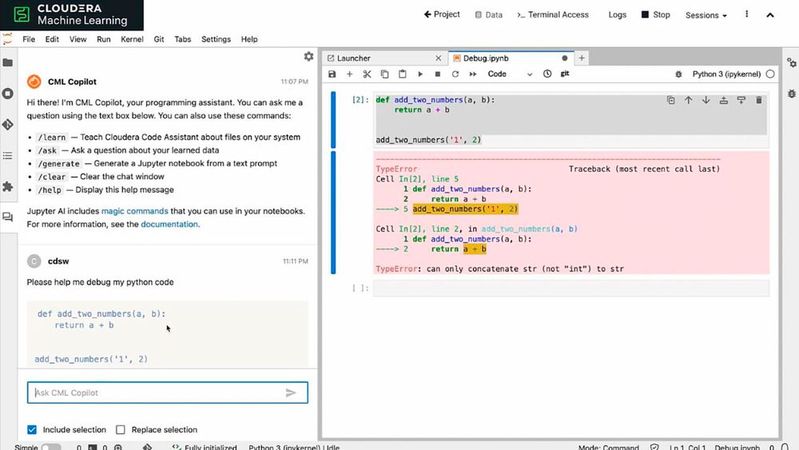This screenshot has width=799, height=450.
Task: Open Terminal Access
Action: click(x=553, y=15)
